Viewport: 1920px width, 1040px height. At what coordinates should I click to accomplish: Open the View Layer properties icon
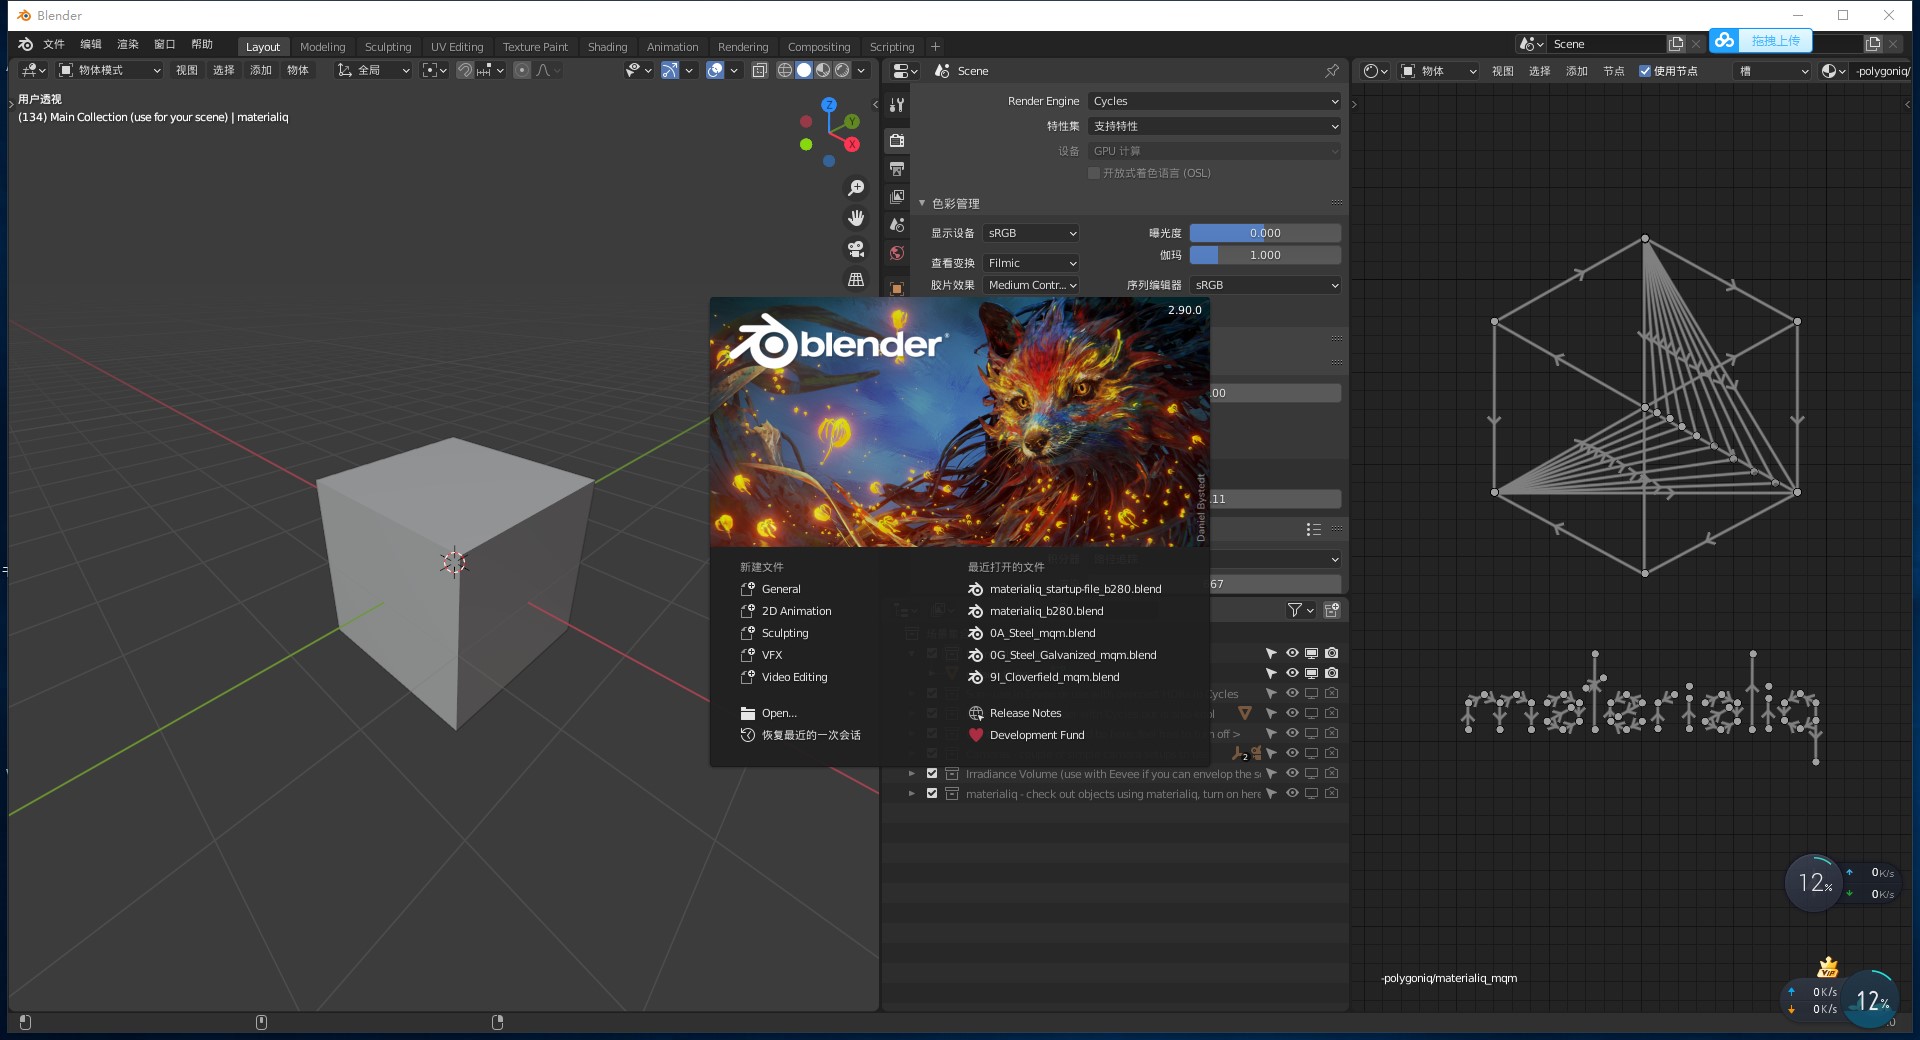[x=897, y=197]
